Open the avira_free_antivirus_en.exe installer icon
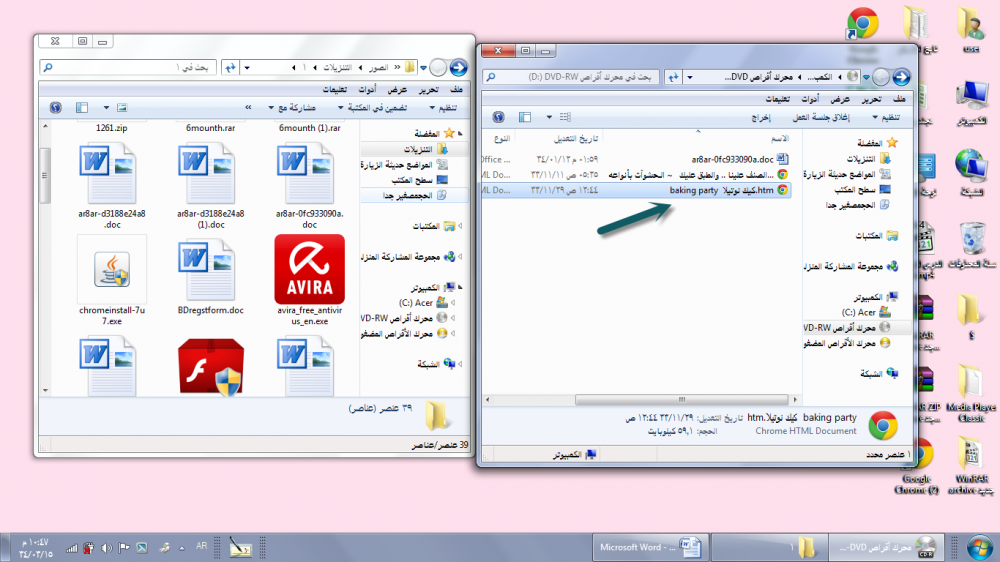 [309, 269]
